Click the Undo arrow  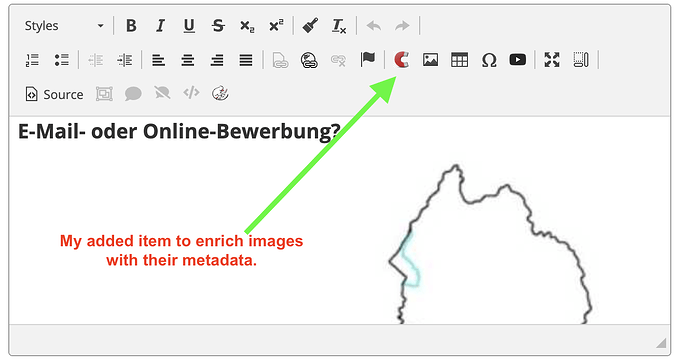pos(374,26)
